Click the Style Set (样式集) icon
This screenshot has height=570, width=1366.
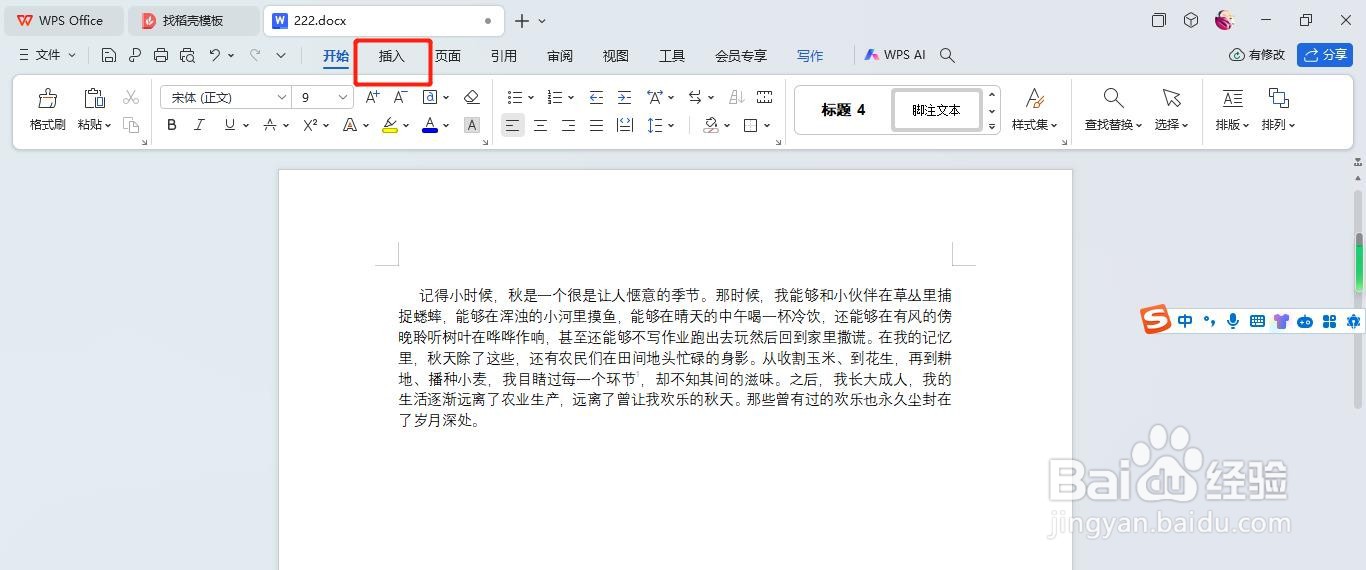(1035, 98)
